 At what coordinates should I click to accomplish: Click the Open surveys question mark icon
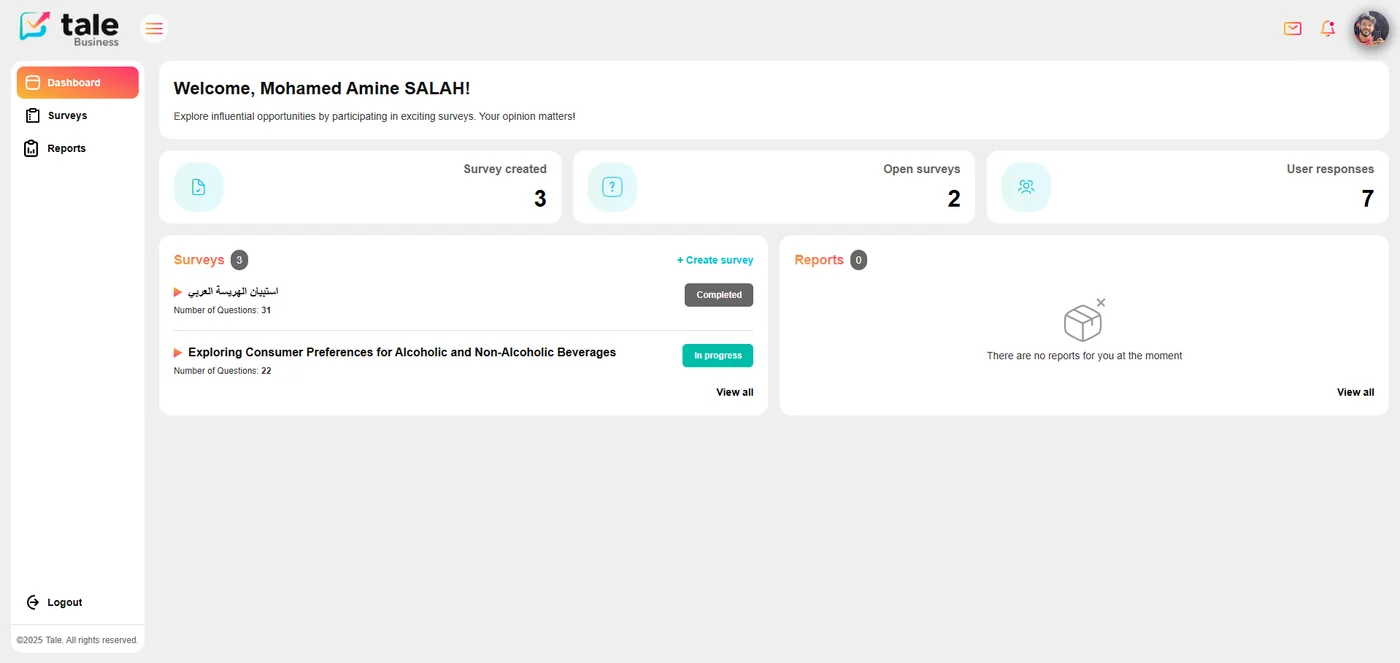click(x=612, y=187)
